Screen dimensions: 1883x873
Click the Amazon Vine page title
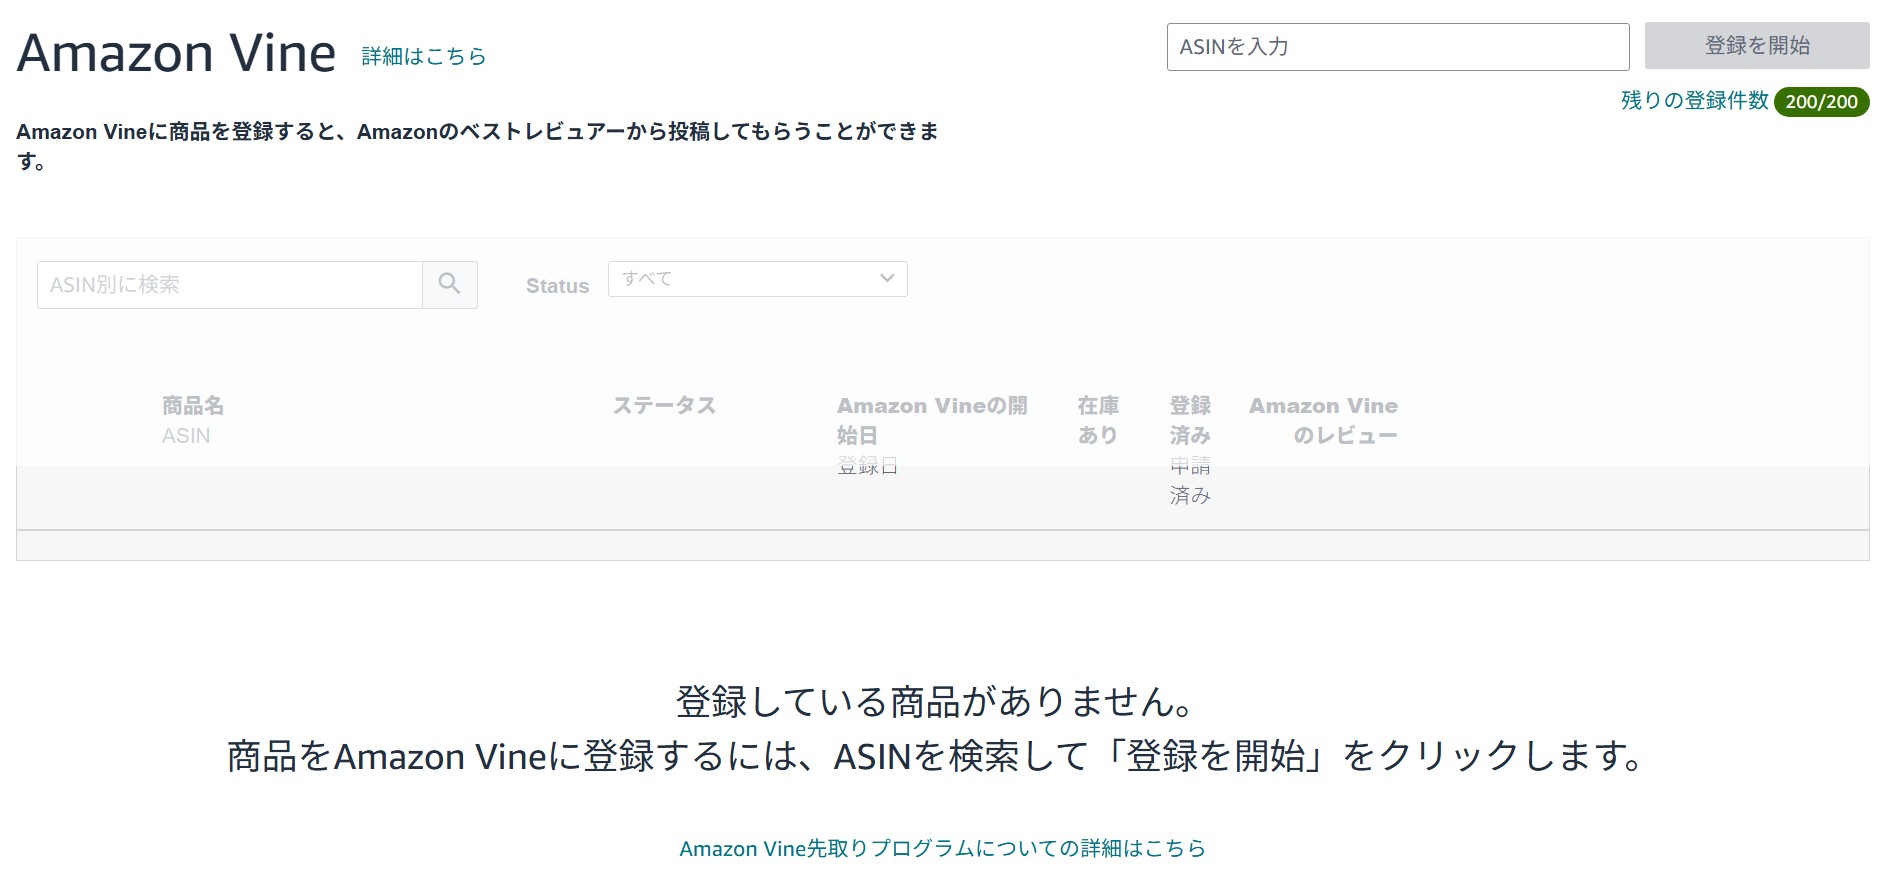tap(176, 53)
